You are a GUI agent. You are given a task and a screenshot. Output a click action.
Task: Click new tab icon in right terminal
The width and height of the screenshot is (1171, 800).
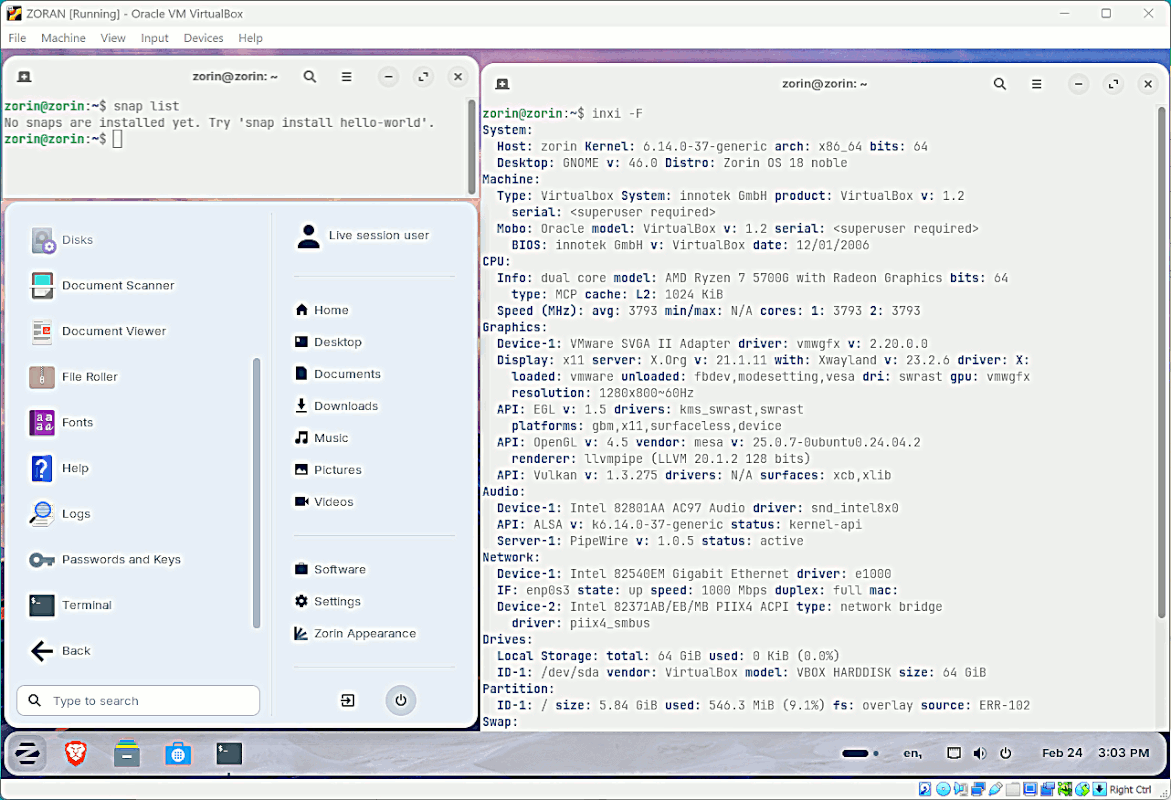503,84
